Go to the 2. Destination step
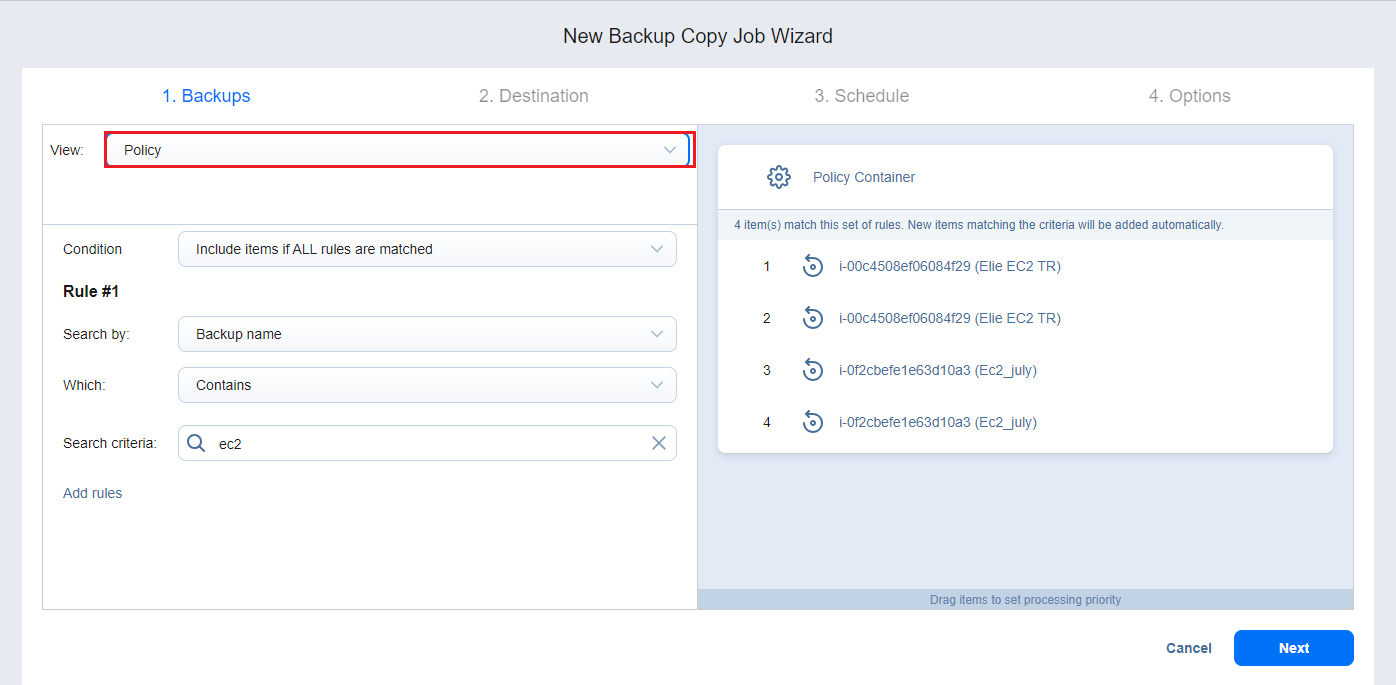 pos(533,96)
